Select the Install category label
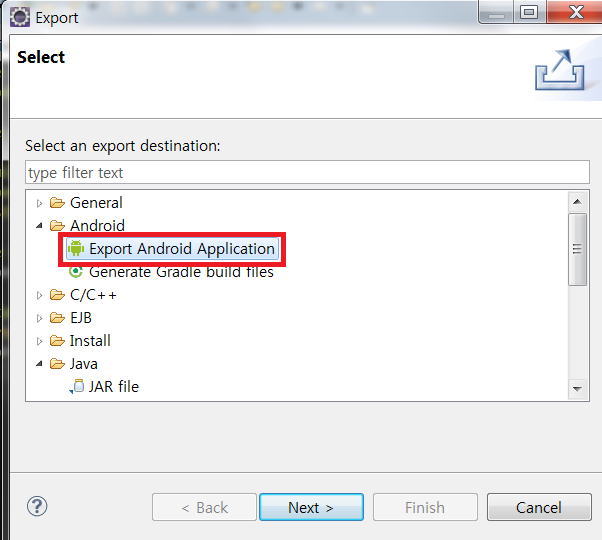Image resolution: width=602 pixels, height=540 pixels. click(90, 341)
